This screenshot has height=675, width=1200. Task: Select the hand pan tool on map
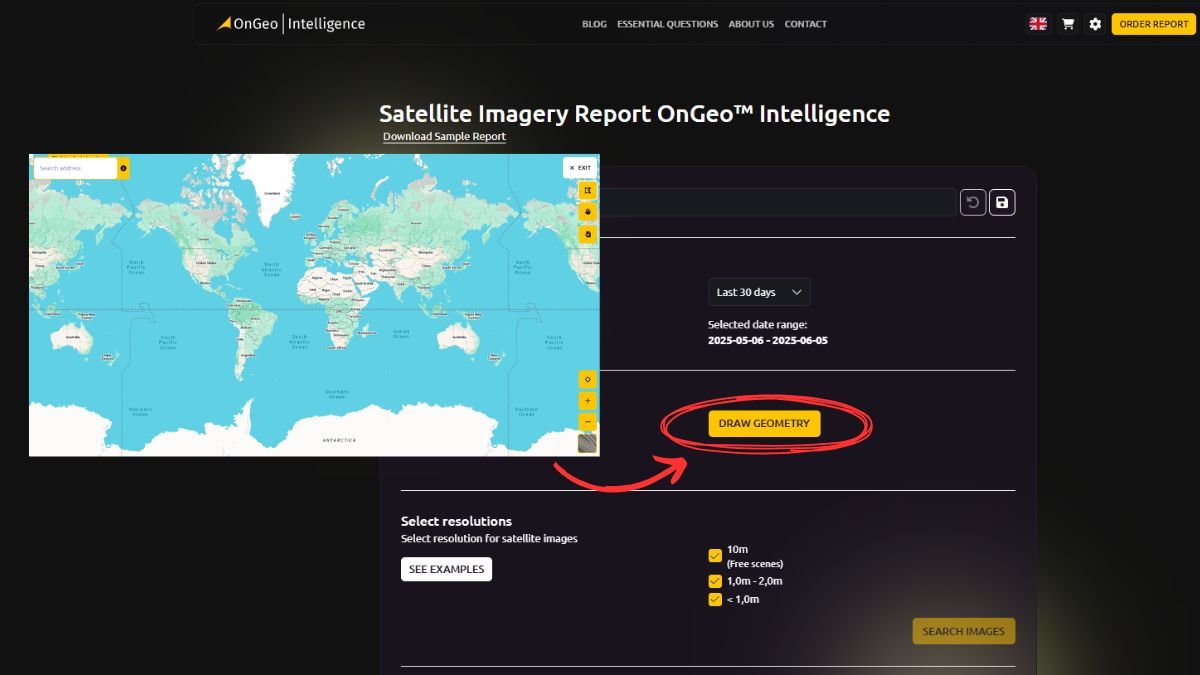coord(588,212)
